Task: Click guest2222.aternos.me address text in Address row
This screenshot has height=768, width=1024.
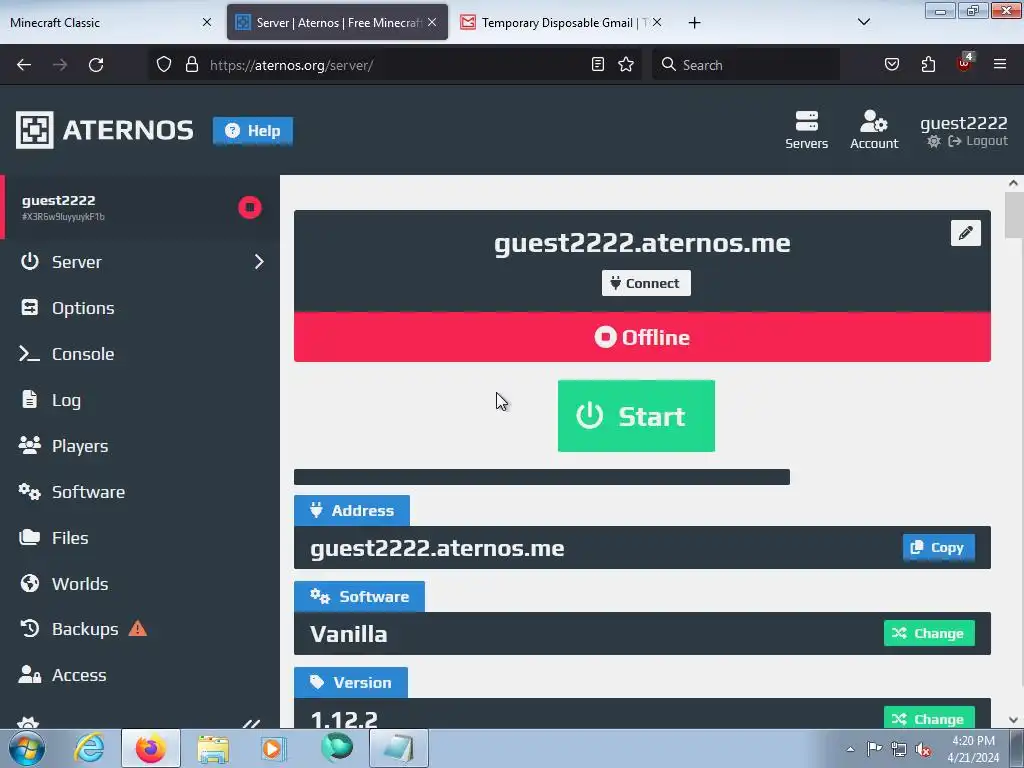Action: pyautogui.click(x=437, y=548)
